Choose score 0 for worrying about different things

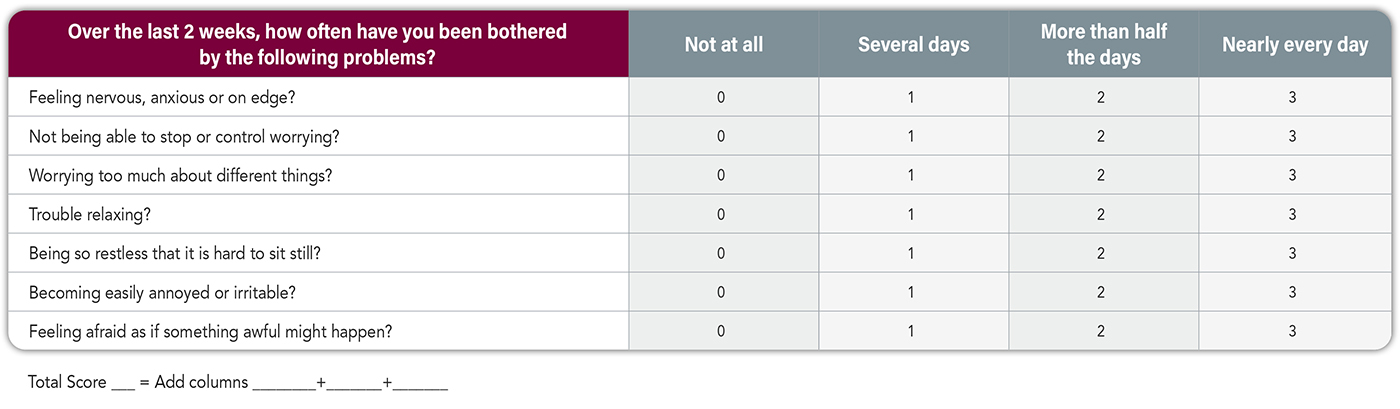(x=721, y=176)
